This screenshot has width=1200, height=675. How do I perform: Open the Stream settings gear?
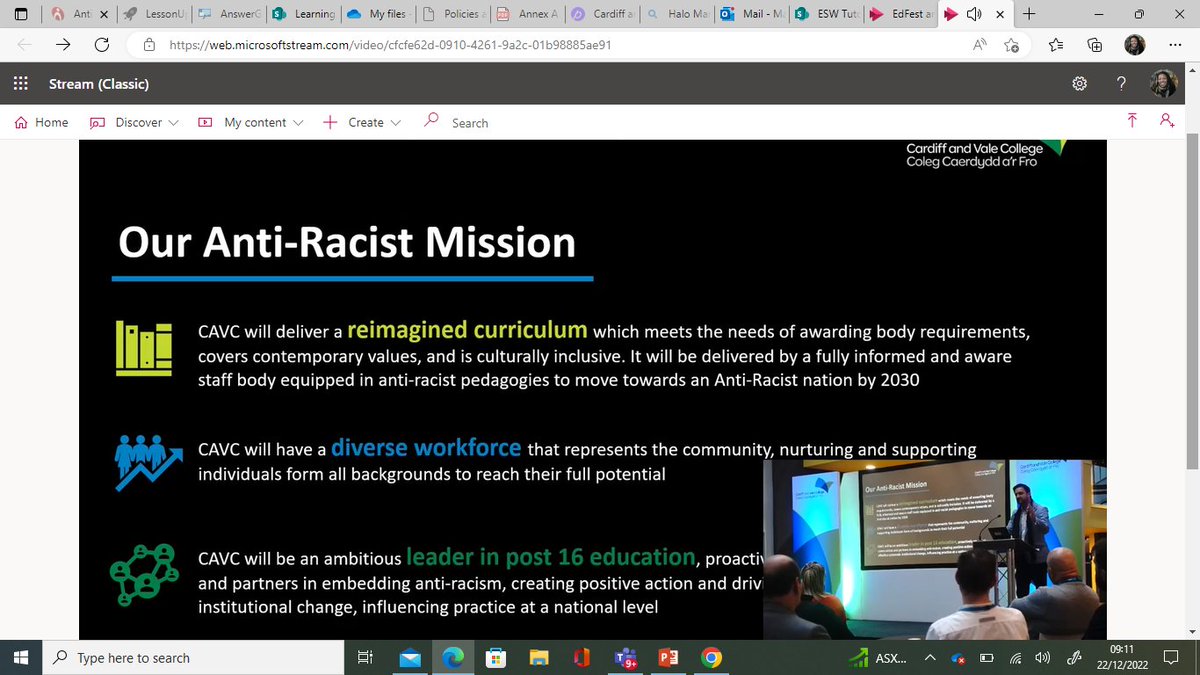pos(1079,84)
